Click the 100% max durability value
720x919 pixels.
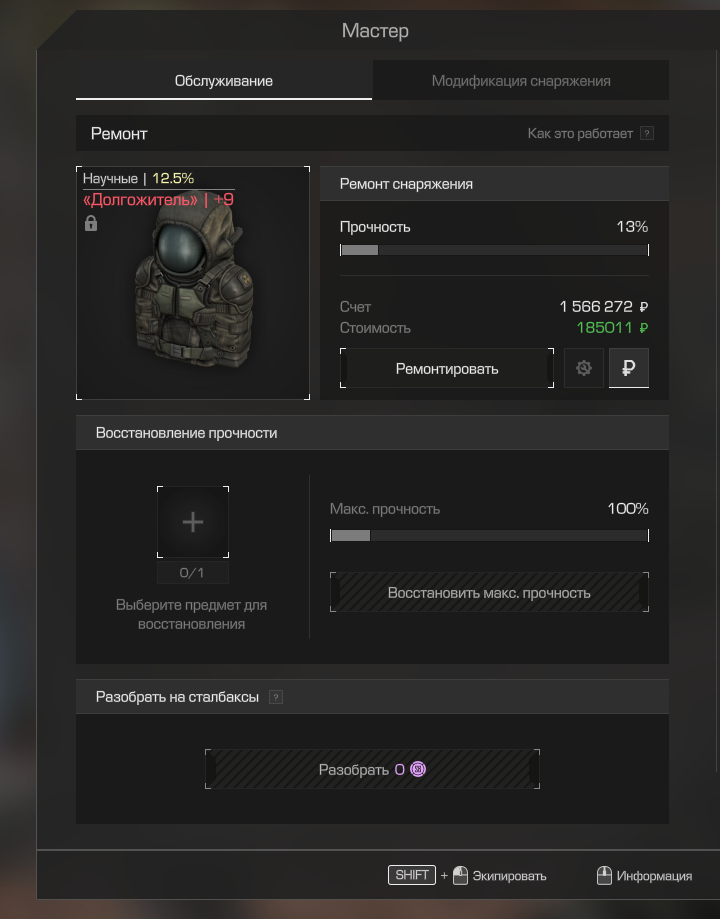point(627,509)
